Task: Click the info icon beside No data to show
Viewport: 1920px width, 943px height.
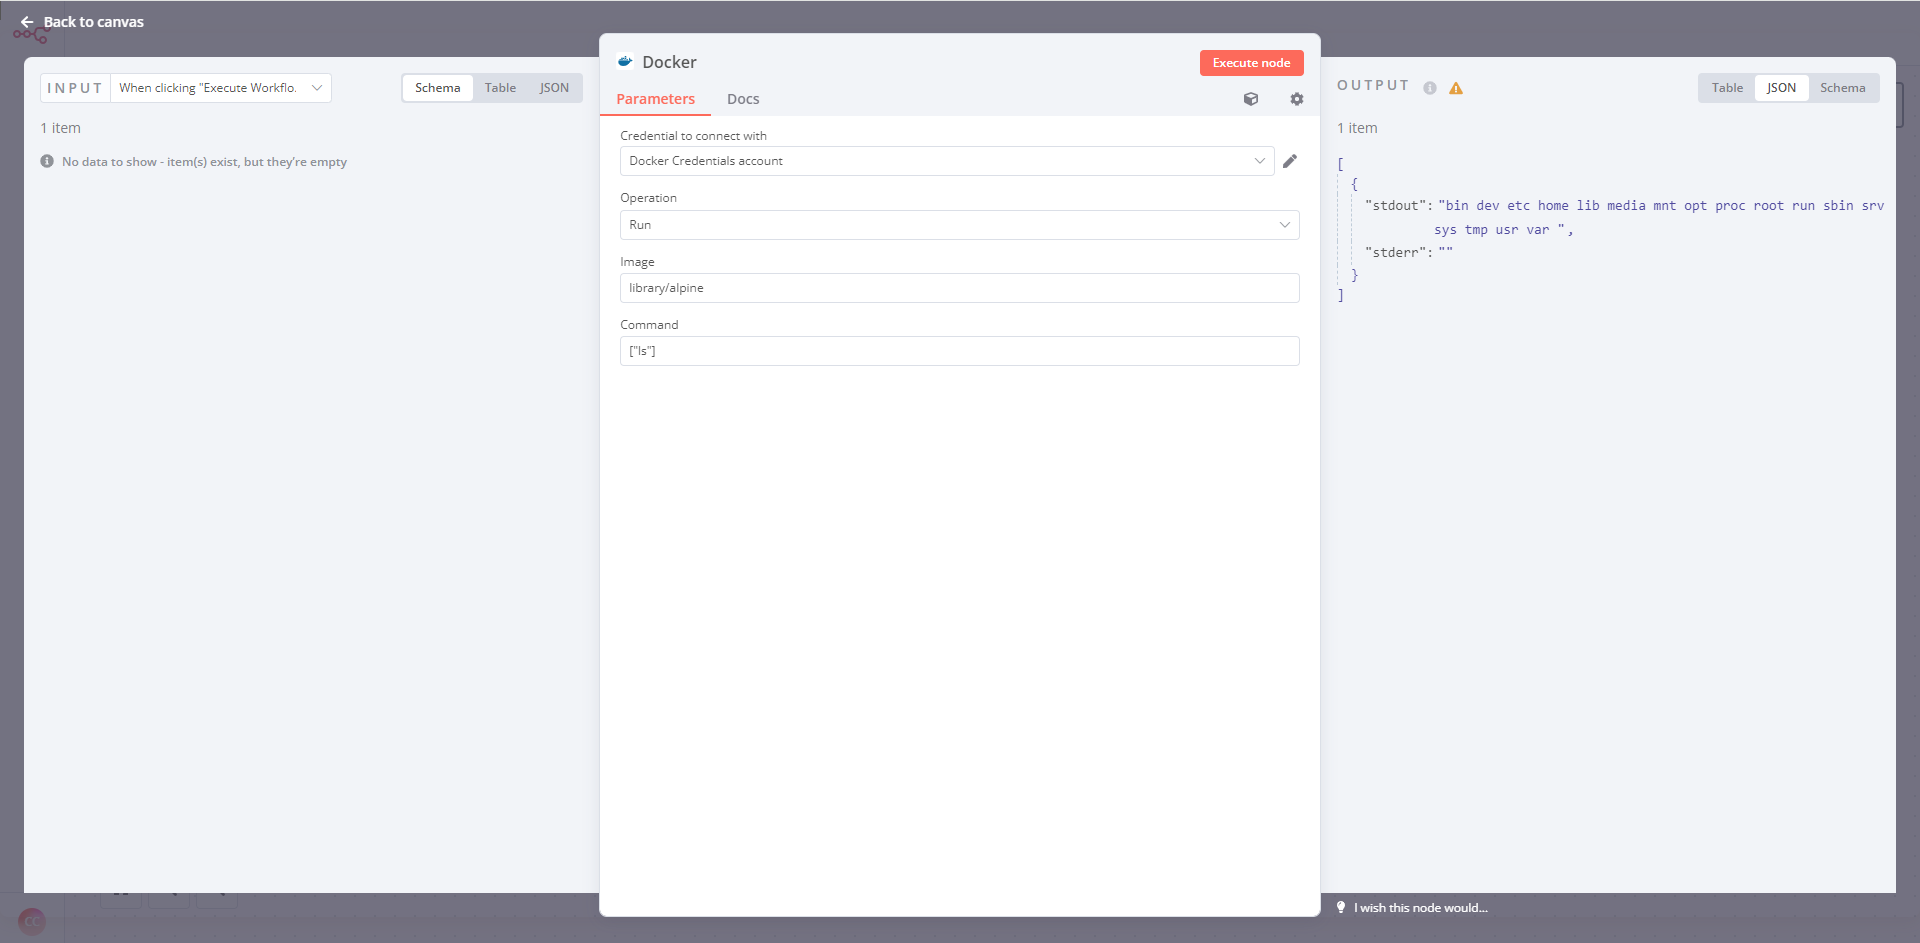Action: coord(47,161)
